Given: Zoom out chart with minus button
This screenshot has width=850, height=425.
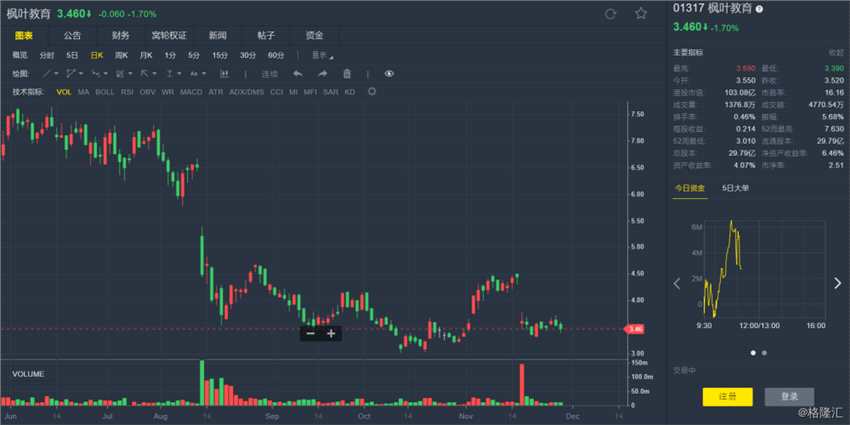Looking at the screenshot, I should click(310, 333).
